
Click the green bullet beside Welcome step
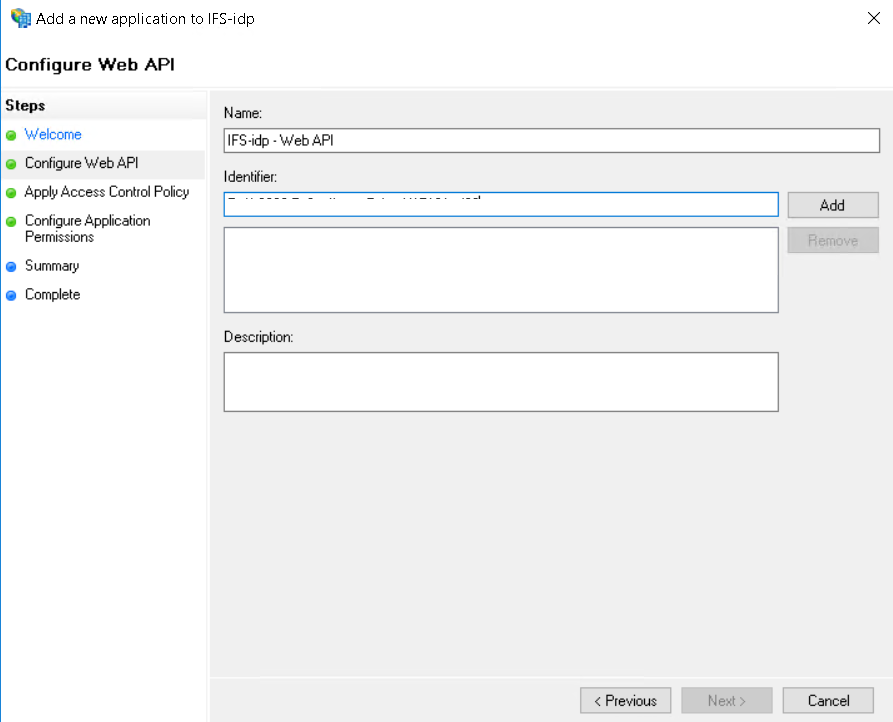pos(11,136)
